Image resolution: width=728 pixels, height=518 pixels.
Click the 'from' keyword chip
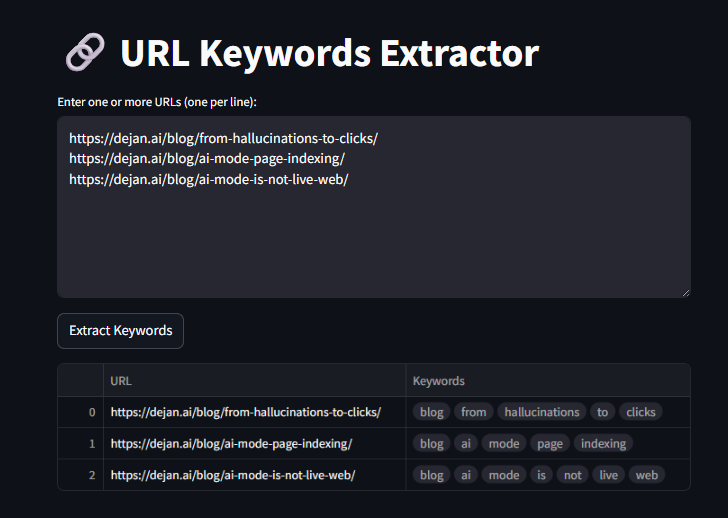[x=474, y=412]
